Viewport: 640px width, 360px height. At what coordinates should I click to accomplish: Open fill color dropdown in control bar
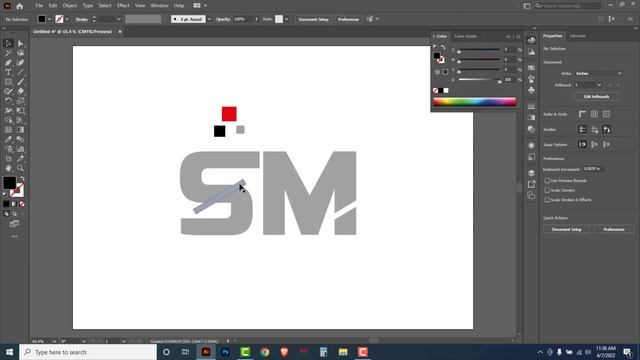pyautogui.click(x=49, y=19)
